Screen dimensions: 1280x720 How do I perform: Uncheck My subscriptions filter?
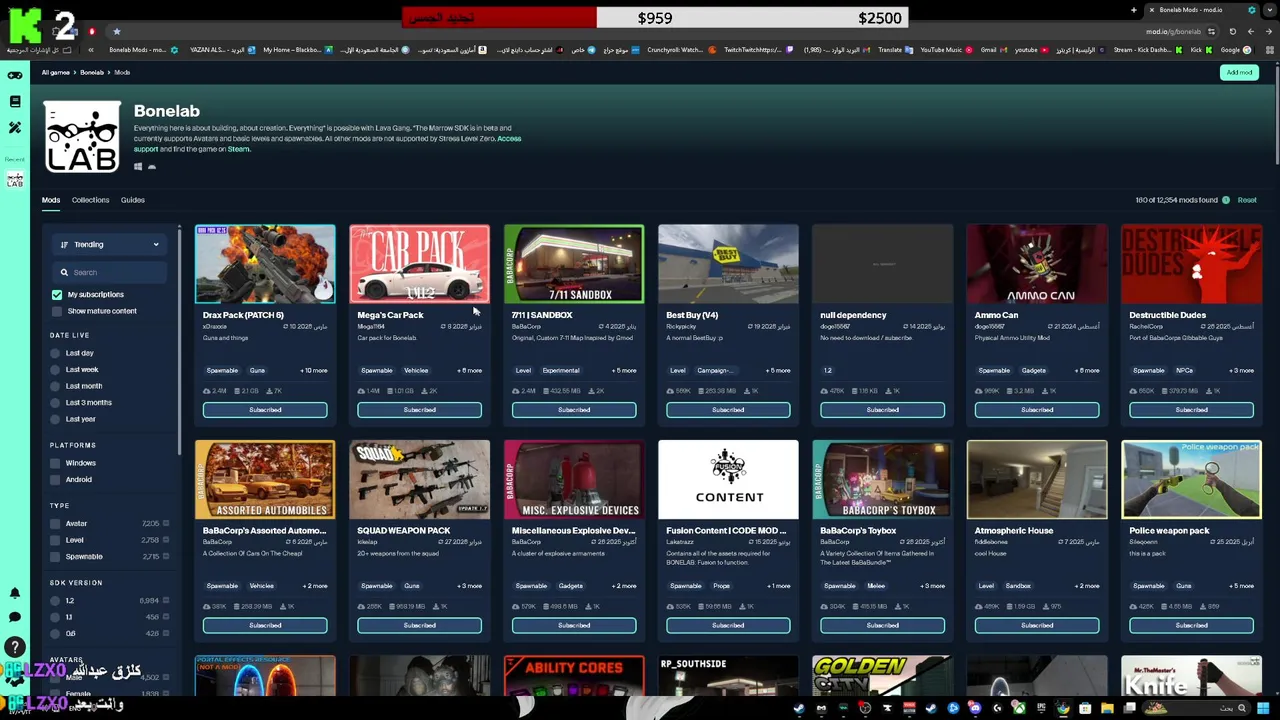click(57, 295)
